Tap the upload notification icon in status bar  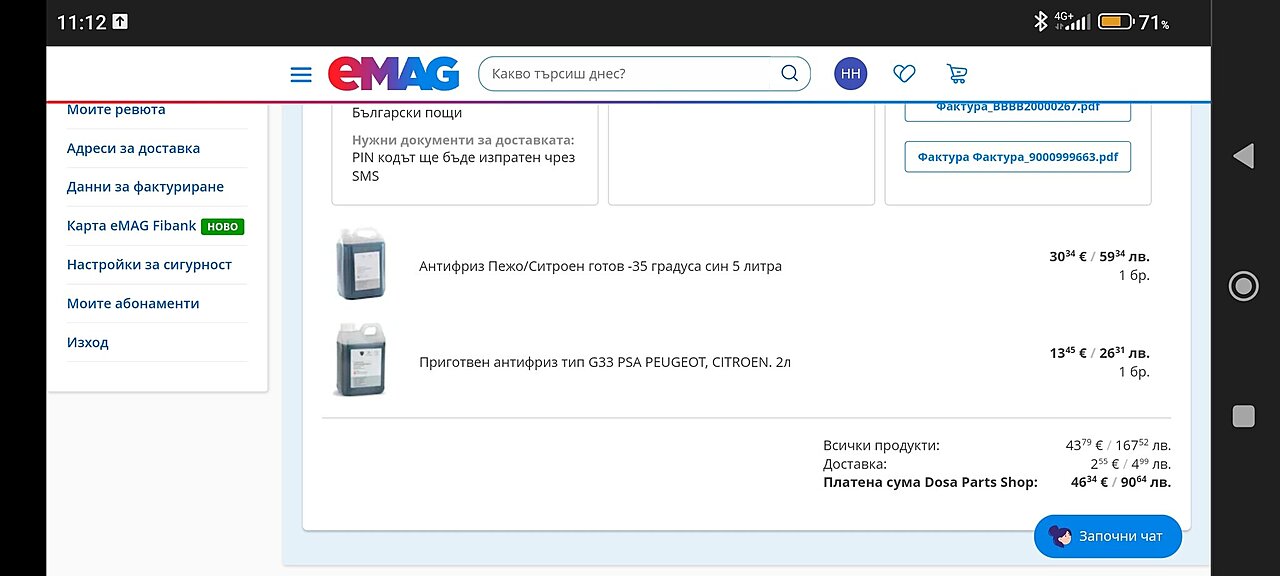(120, 21)
